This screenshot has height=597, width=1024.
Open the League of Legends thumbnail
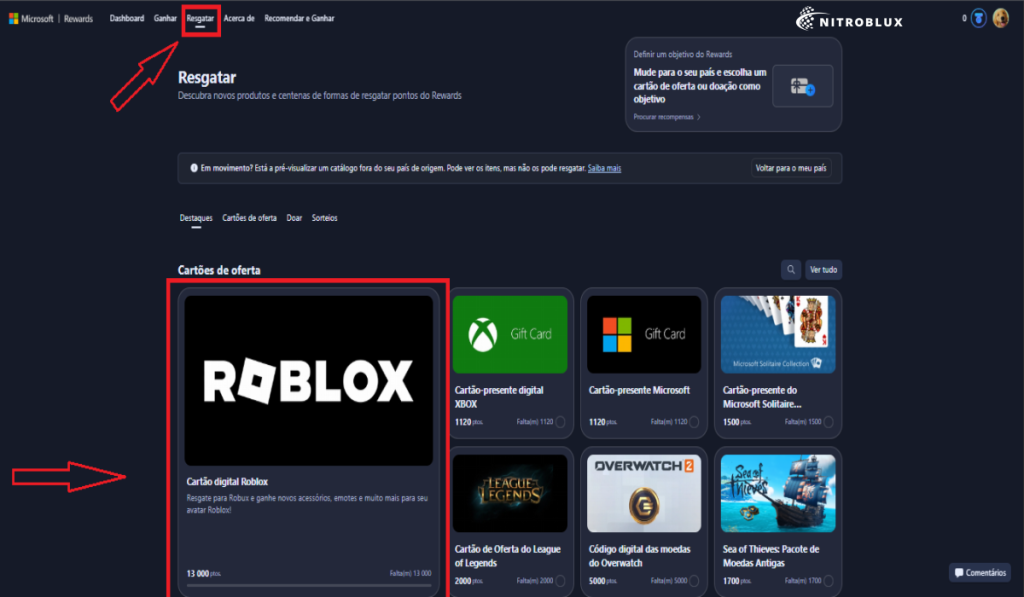510,493
